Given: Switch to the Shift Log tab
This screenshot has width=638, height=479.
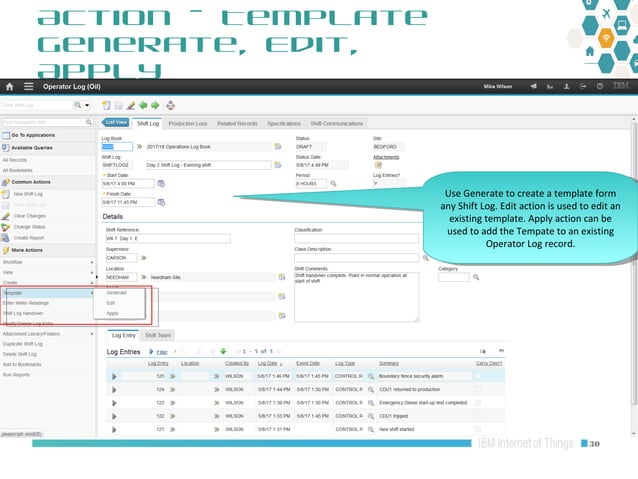Looking at the screenshot, I should [148, 123].
